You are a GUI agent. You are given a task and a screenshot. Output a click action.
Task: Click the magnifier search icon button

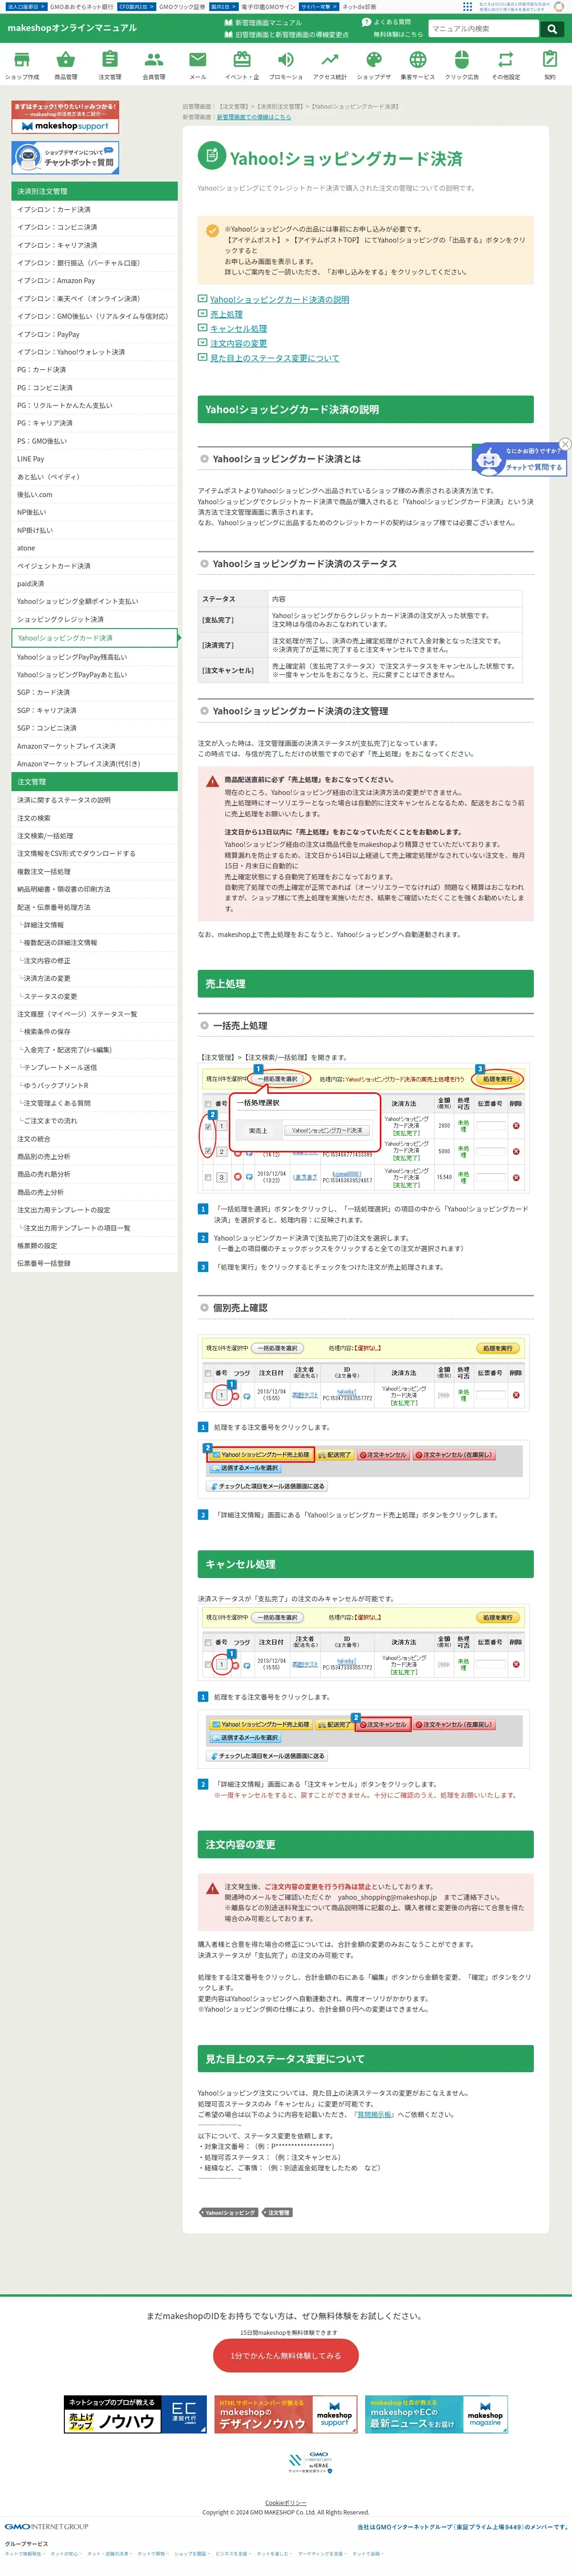(x=552, y=29)
